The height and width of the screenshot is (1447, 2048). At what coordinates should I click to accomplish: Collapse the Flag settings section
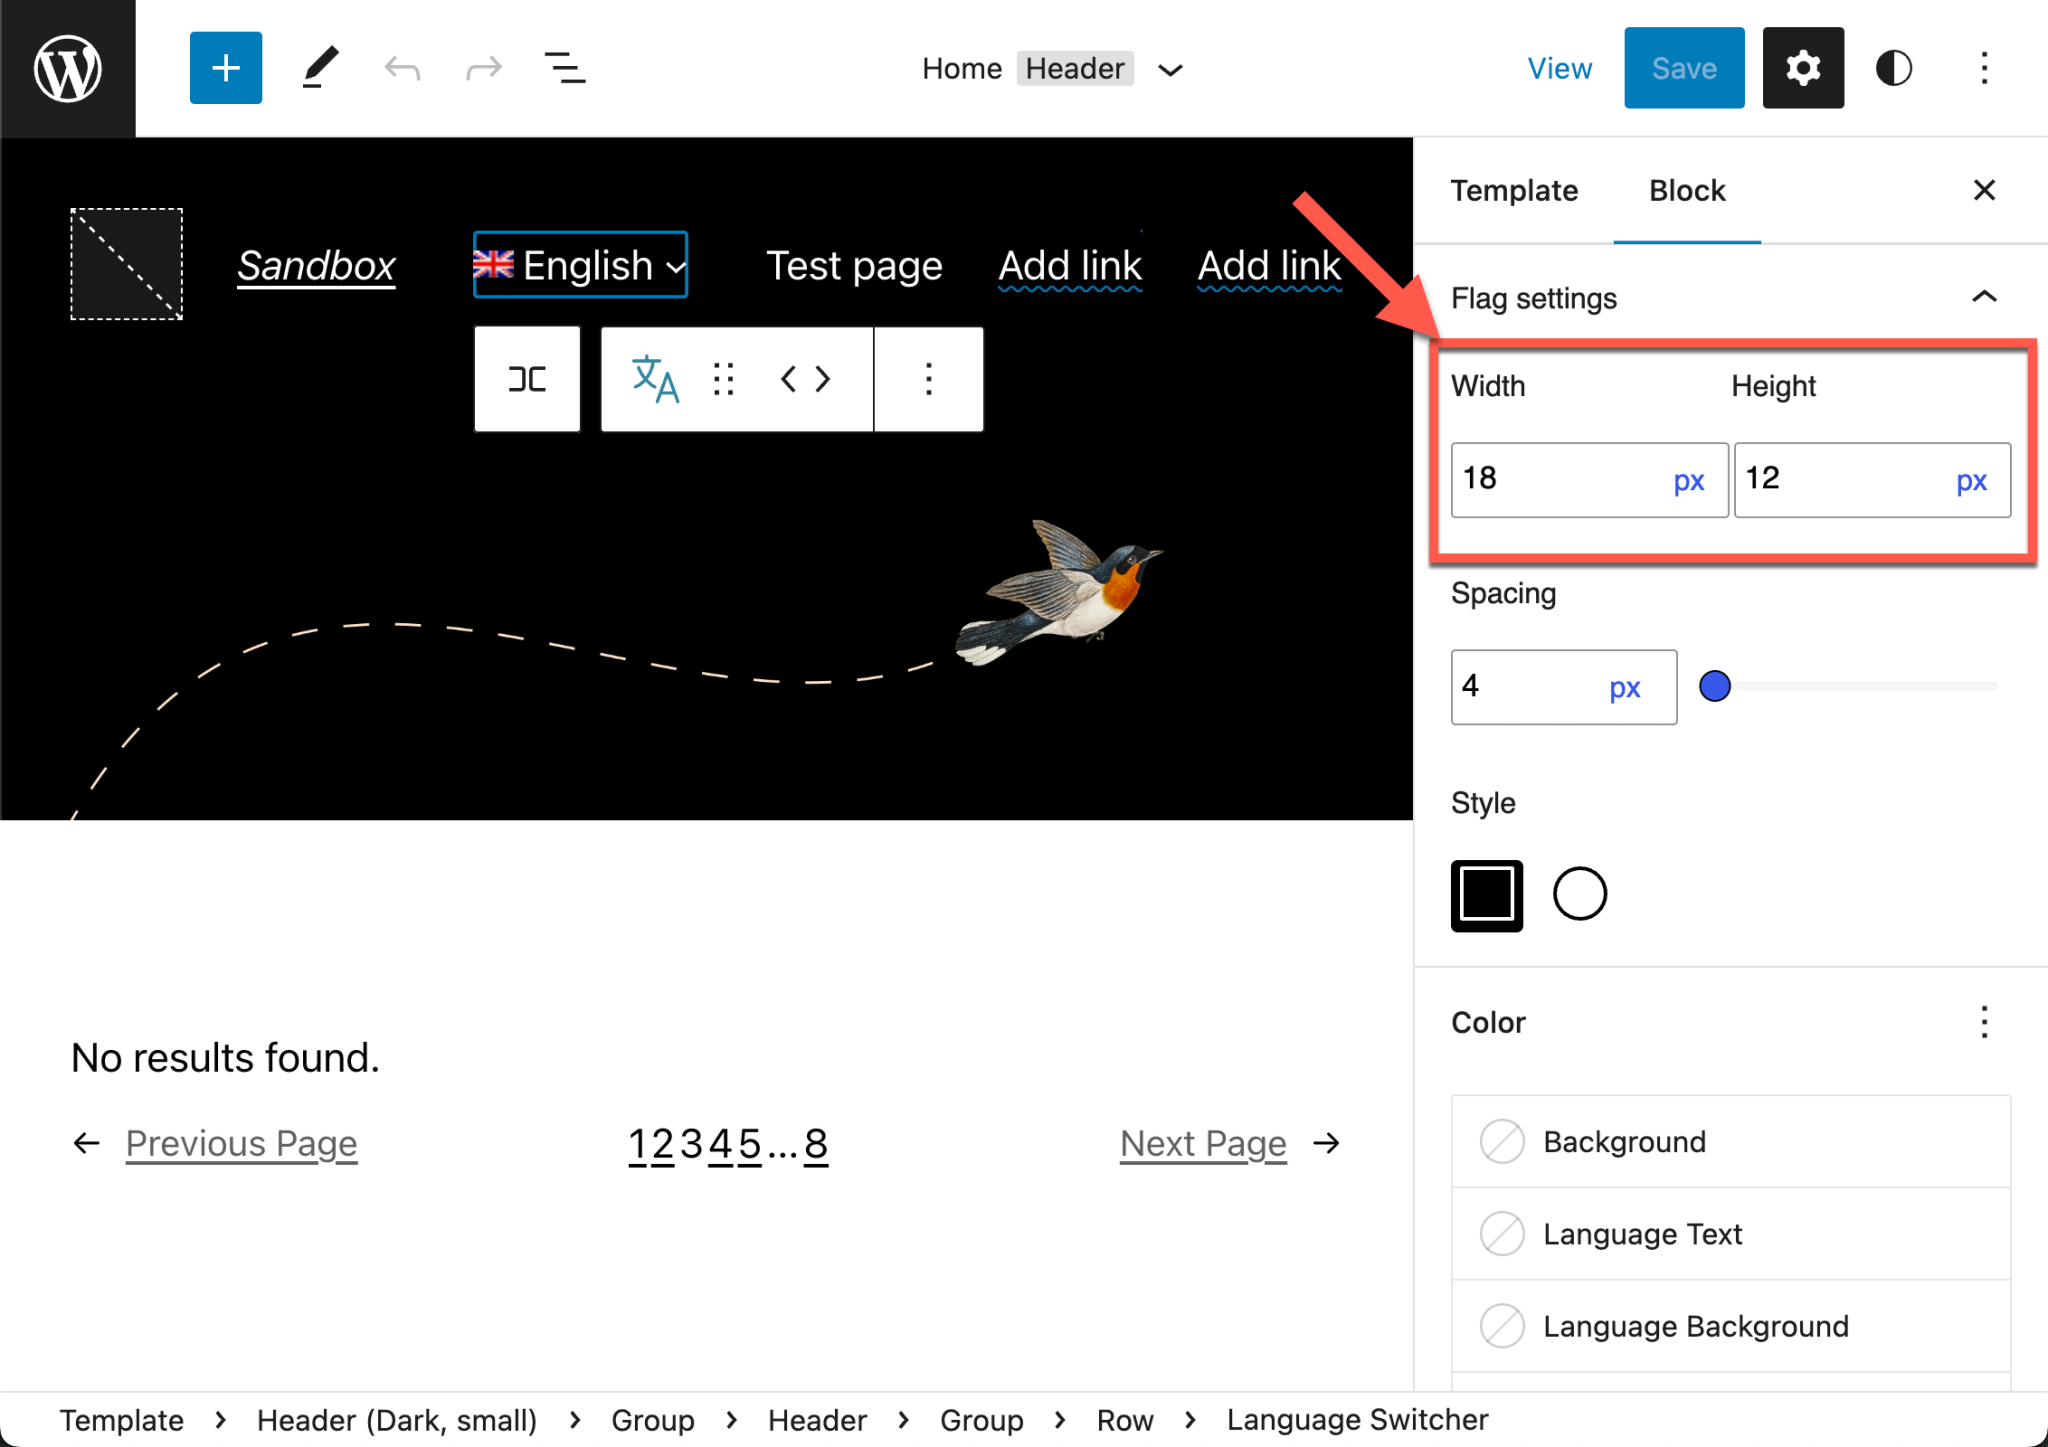pyautogui.click(x=1984, y=297)
